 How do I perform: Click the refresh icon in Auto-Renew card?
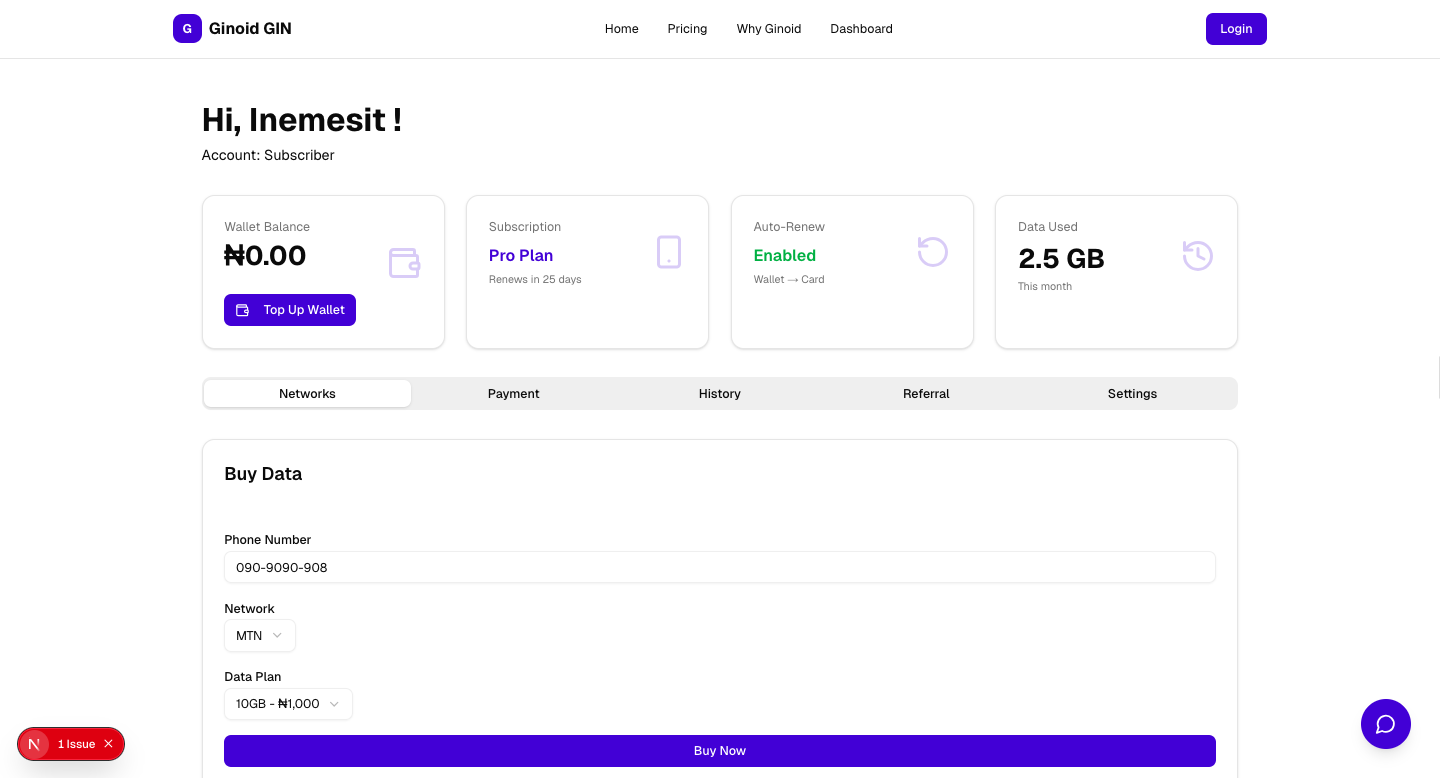tap(932, 252)
